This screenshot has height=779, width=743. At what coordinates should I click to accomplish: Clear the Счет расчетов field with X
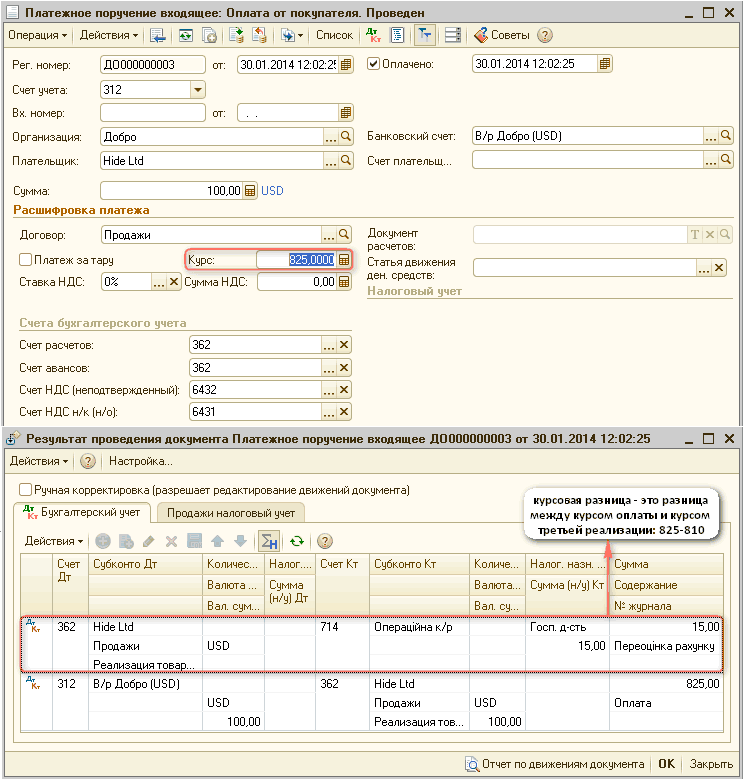[x=345, y=345]
